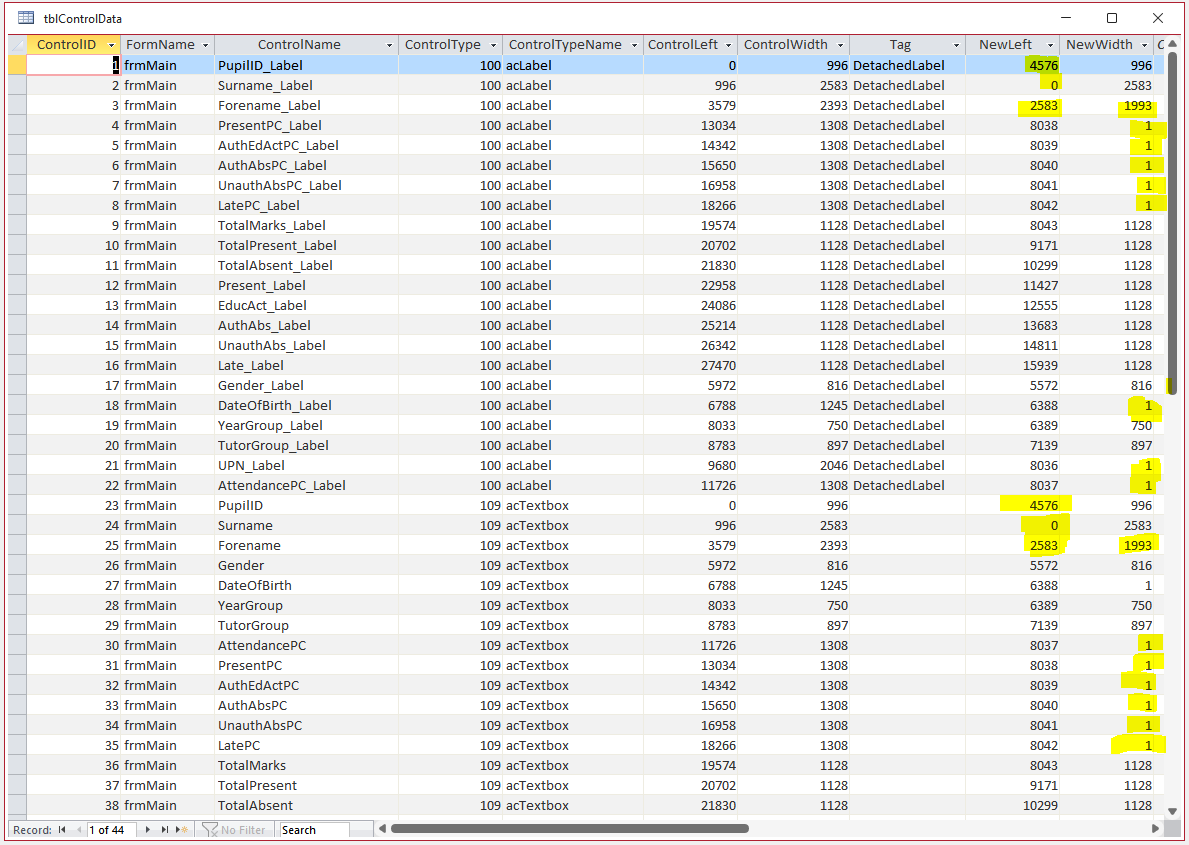Click the UnauthAbsPC_Label cell
Image resolution: width=1189 pixels, height=845 pixels.
306,185
